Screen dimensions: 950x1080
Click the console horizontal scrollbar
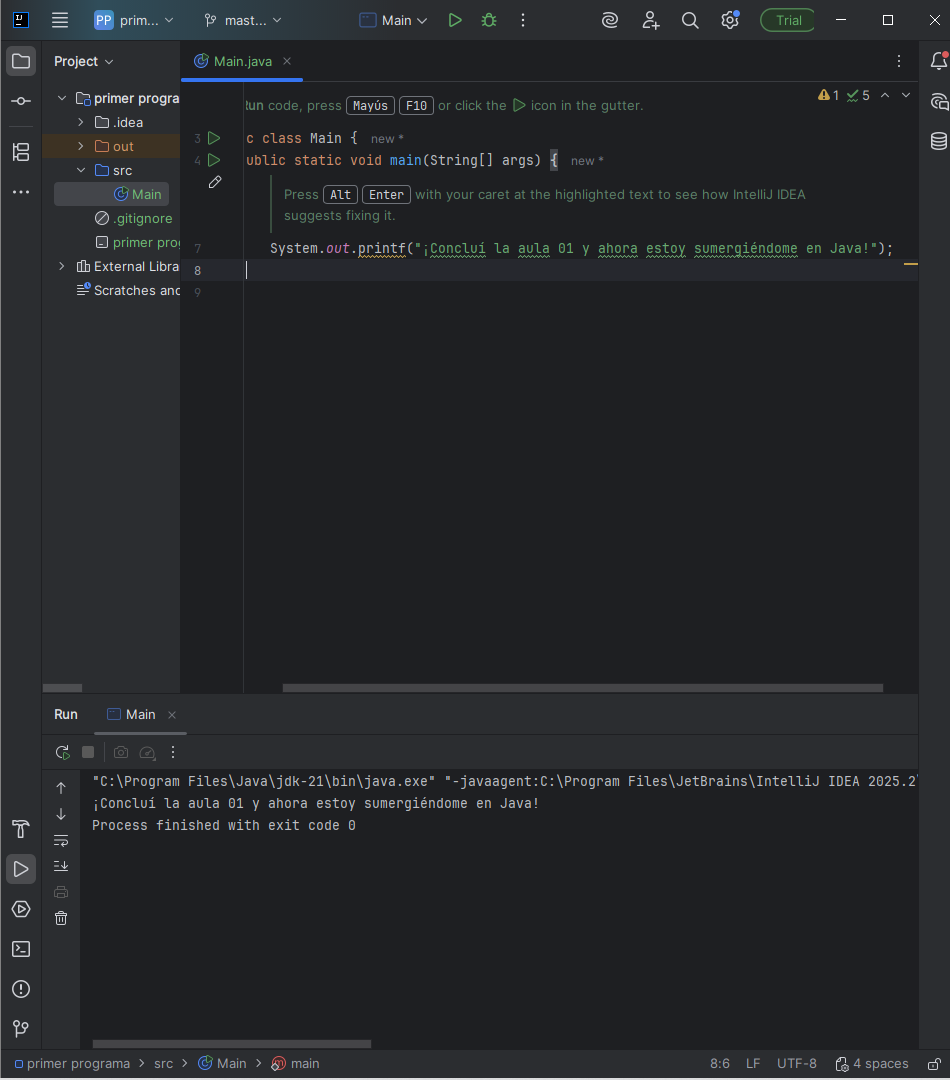coord(231,1044)
